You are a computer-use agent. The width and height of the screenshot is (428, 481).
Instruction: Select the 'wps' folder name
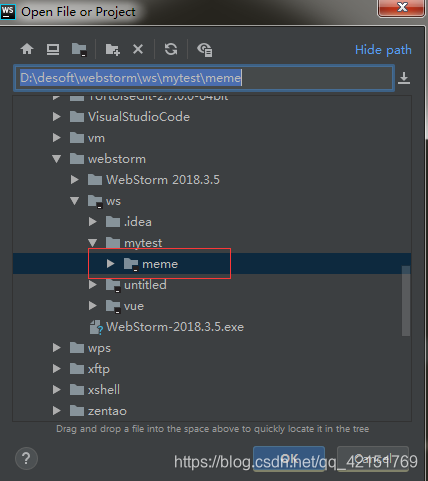99,348
